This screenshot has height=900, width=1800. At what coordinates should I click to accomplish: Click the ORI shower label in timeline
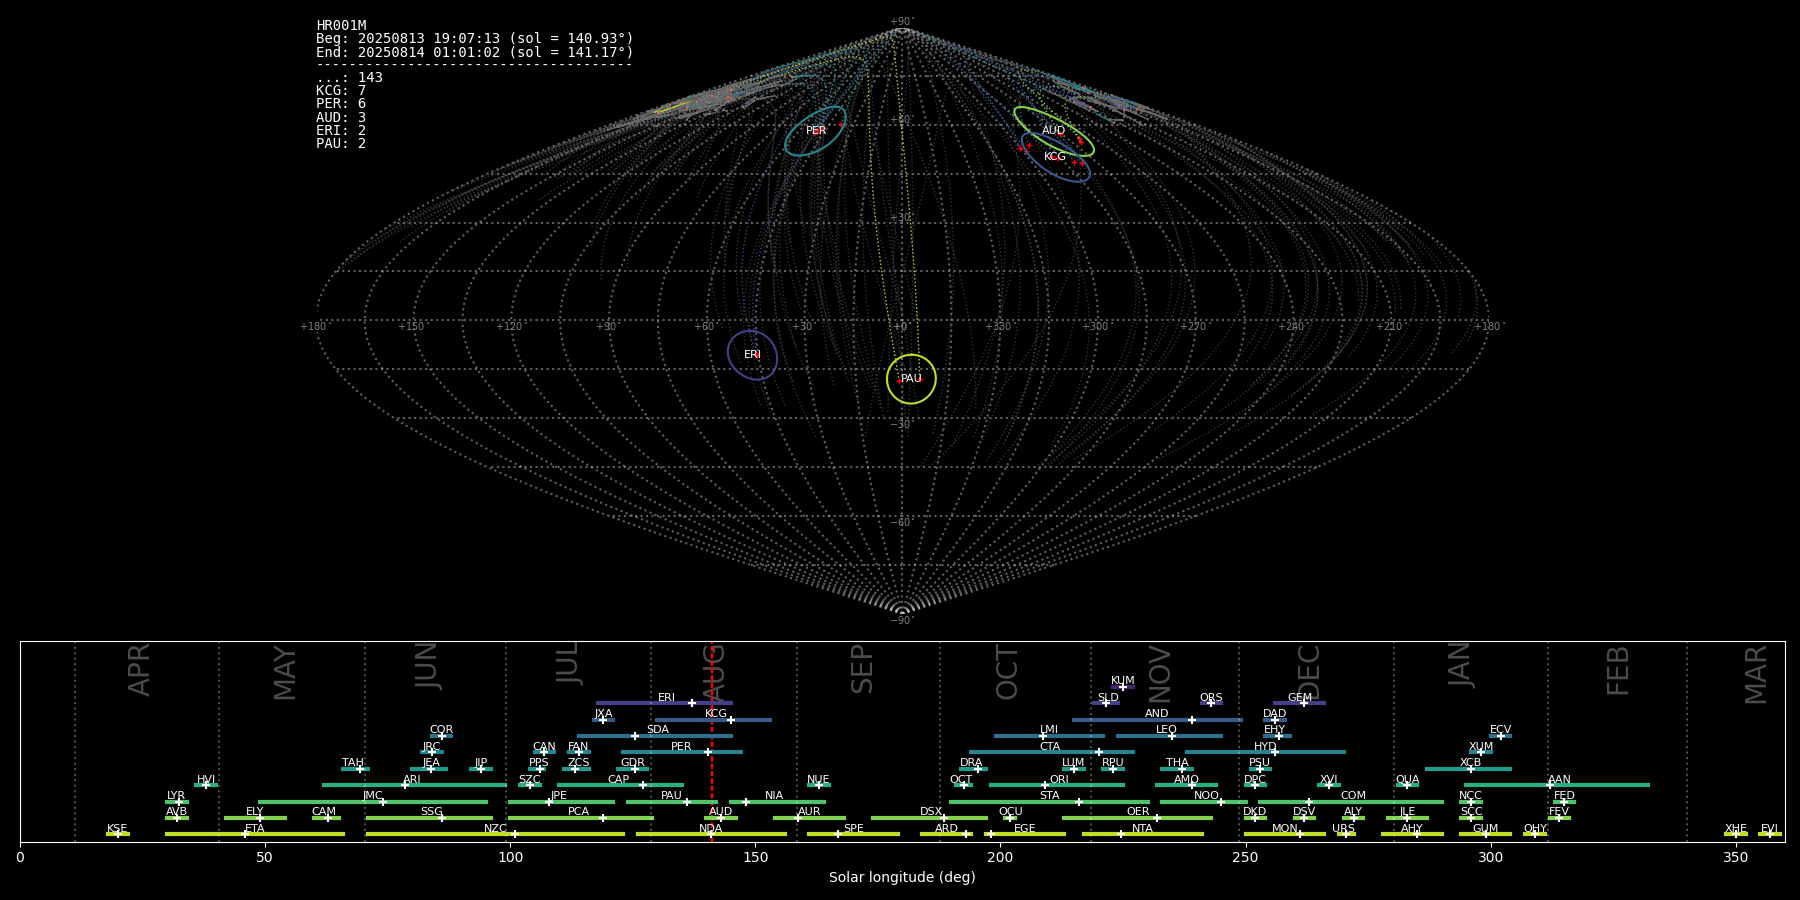(x=1059, y=780)
